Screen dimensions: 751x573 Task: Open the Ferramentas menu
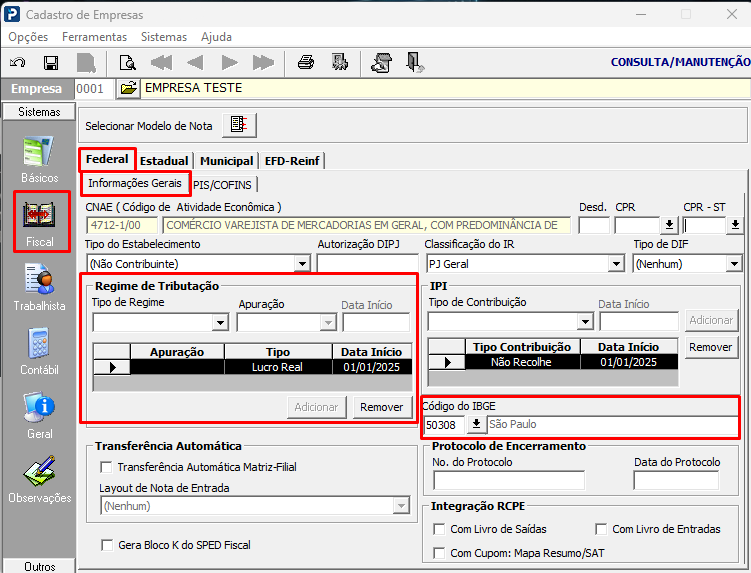coord(94,37)
